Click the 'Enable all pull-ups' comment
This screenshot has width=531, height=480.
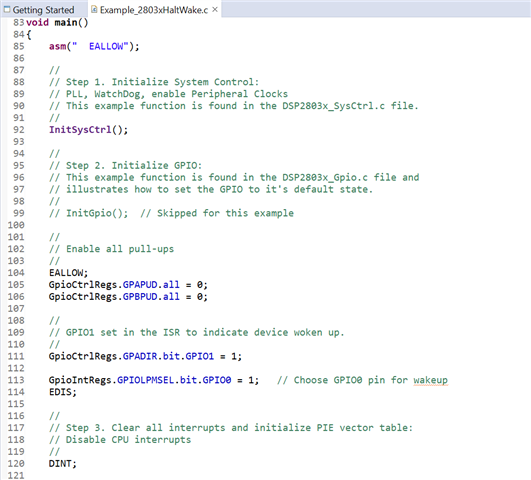[111, 249]
